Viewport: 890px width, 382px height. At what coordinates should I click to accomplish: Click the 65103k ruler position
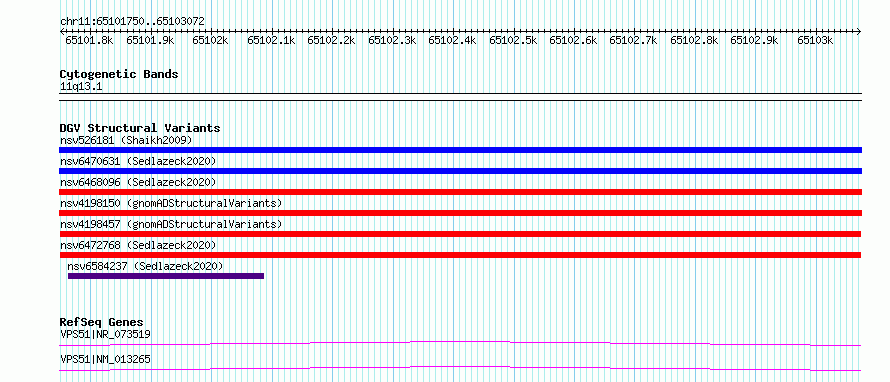pos(815,40)
